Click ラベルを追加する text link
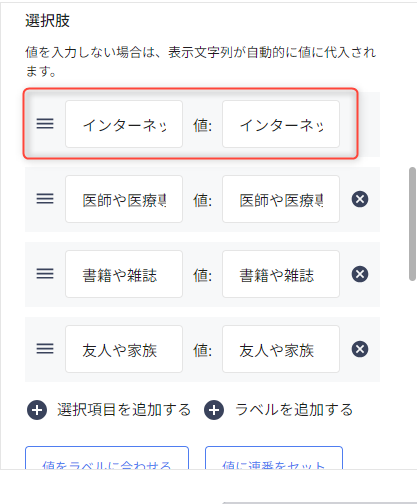The image size is (417, 504). (294, 410)
